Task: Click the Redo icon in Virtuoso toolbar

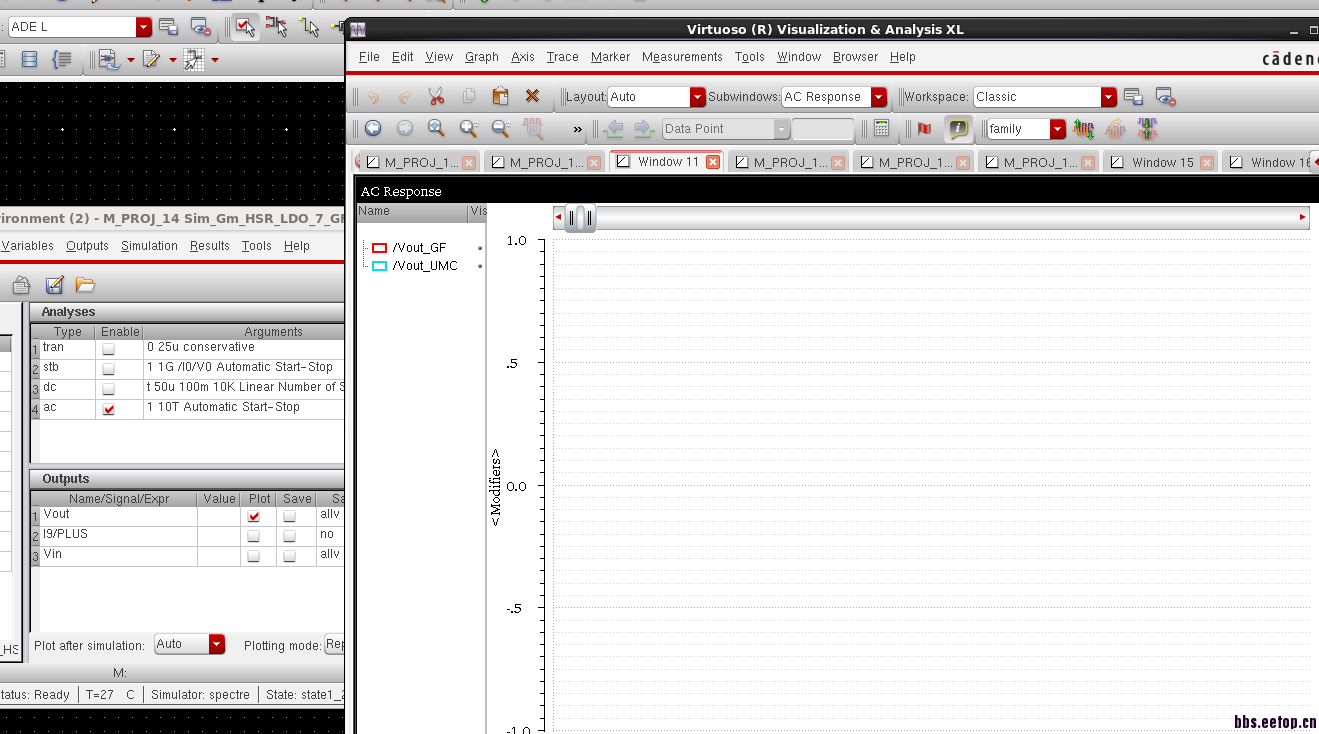Action: (405, 97)
